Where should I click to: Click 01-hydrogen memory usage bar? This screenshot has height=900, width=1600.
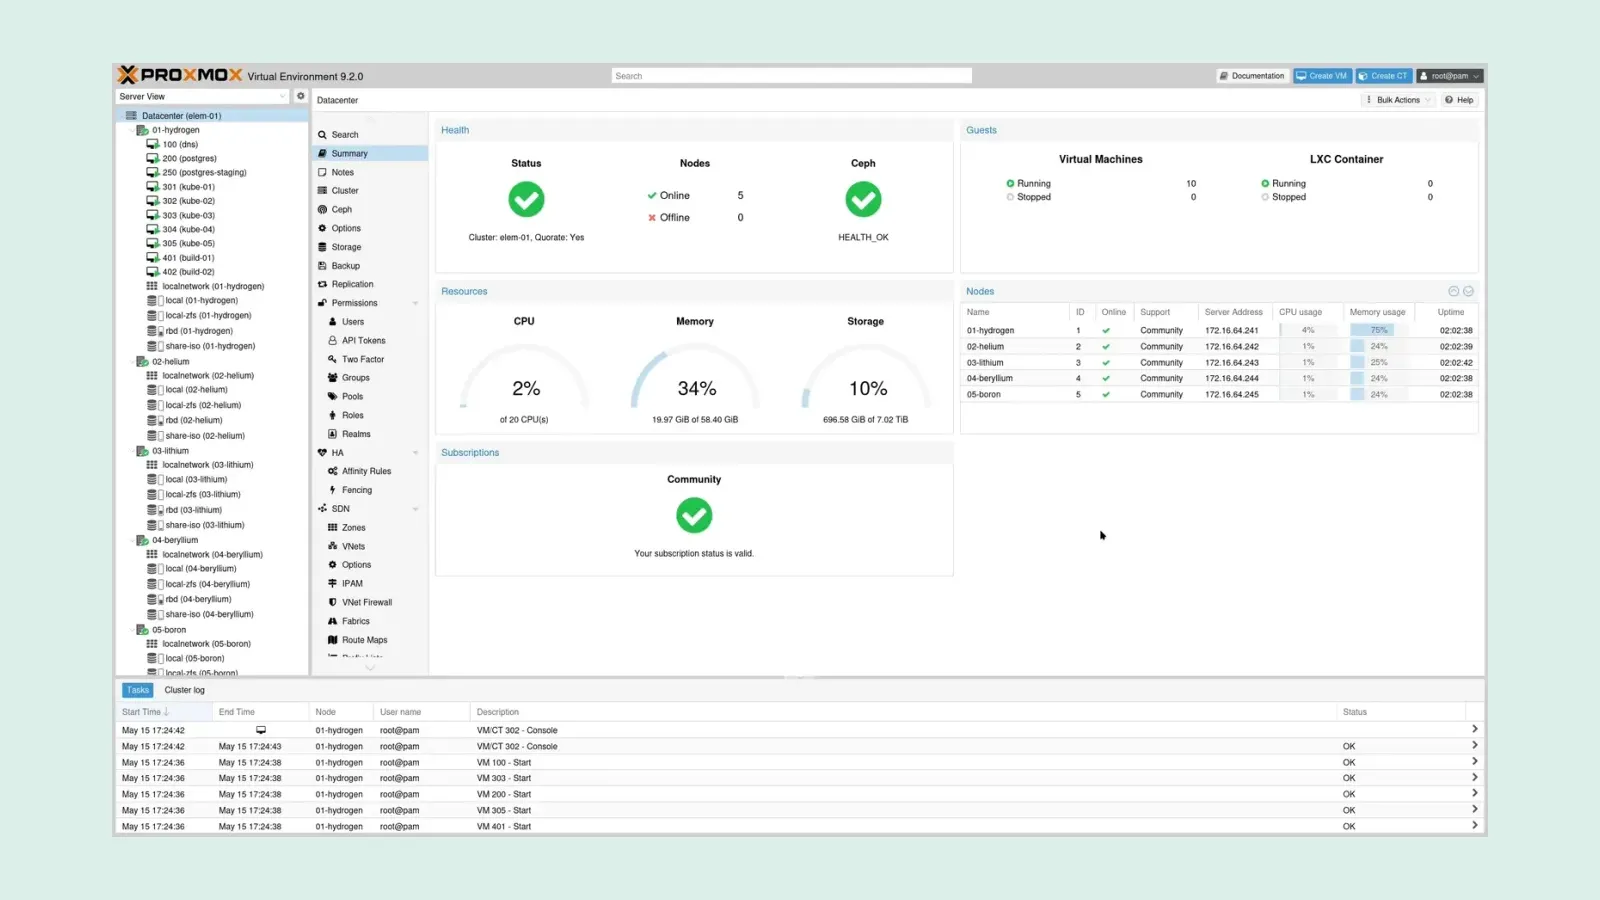click(x=1378, y=330)
